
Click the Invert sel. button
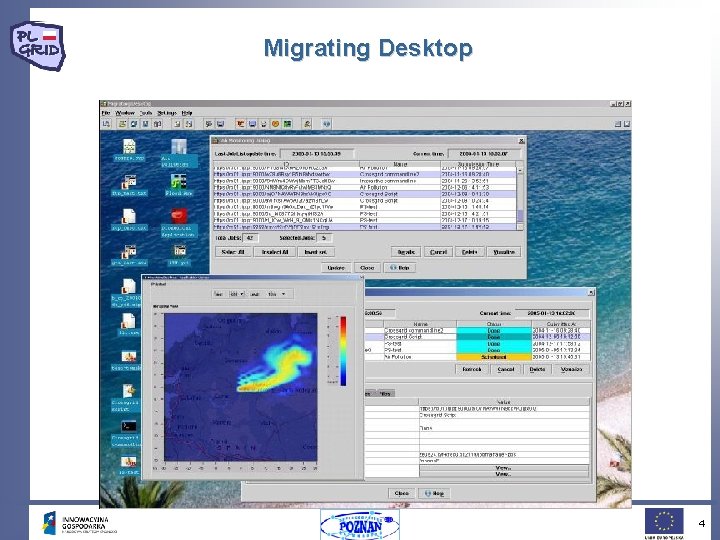316,252
